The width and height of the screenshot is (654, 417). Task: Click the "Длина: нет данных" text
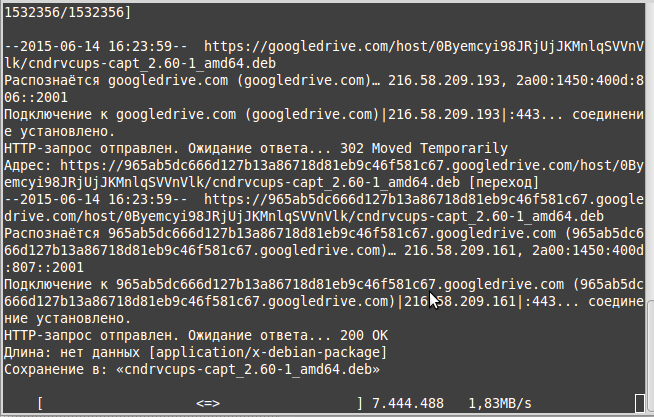point(72,352)
